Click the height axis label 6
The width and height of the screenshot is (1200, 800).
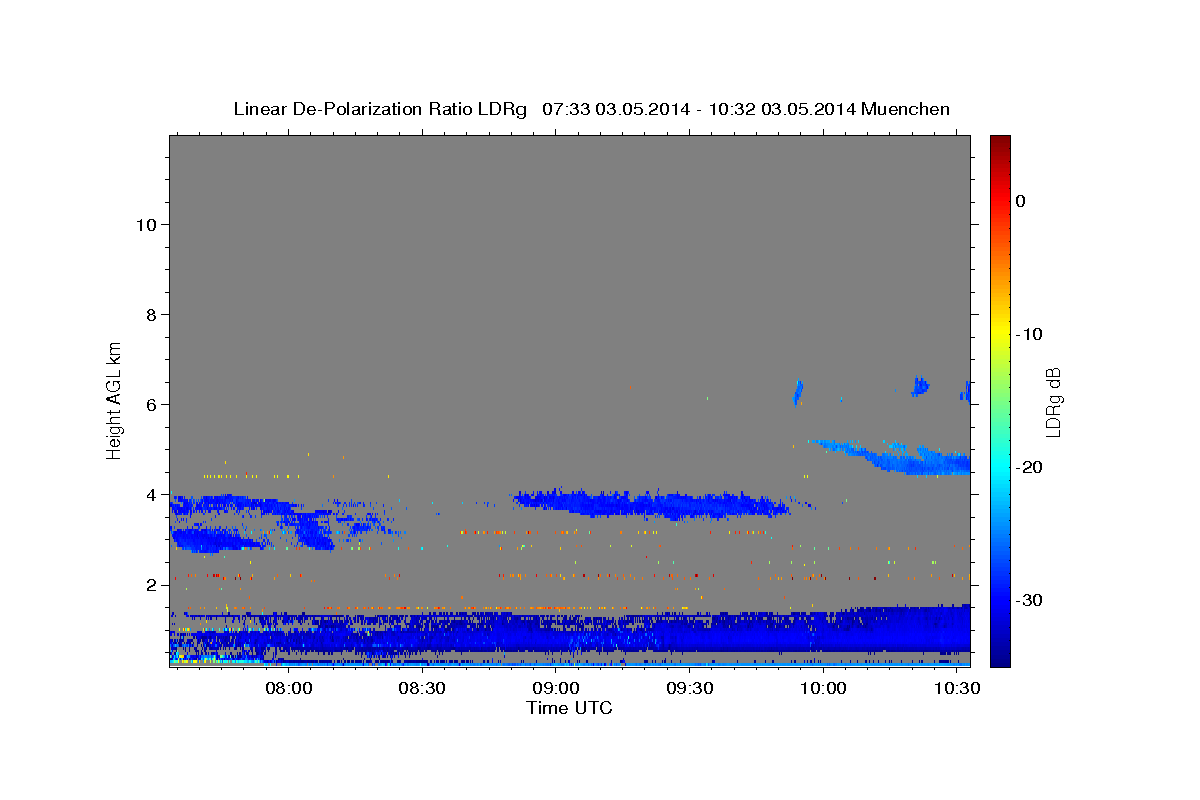click(x=152, y=405)
